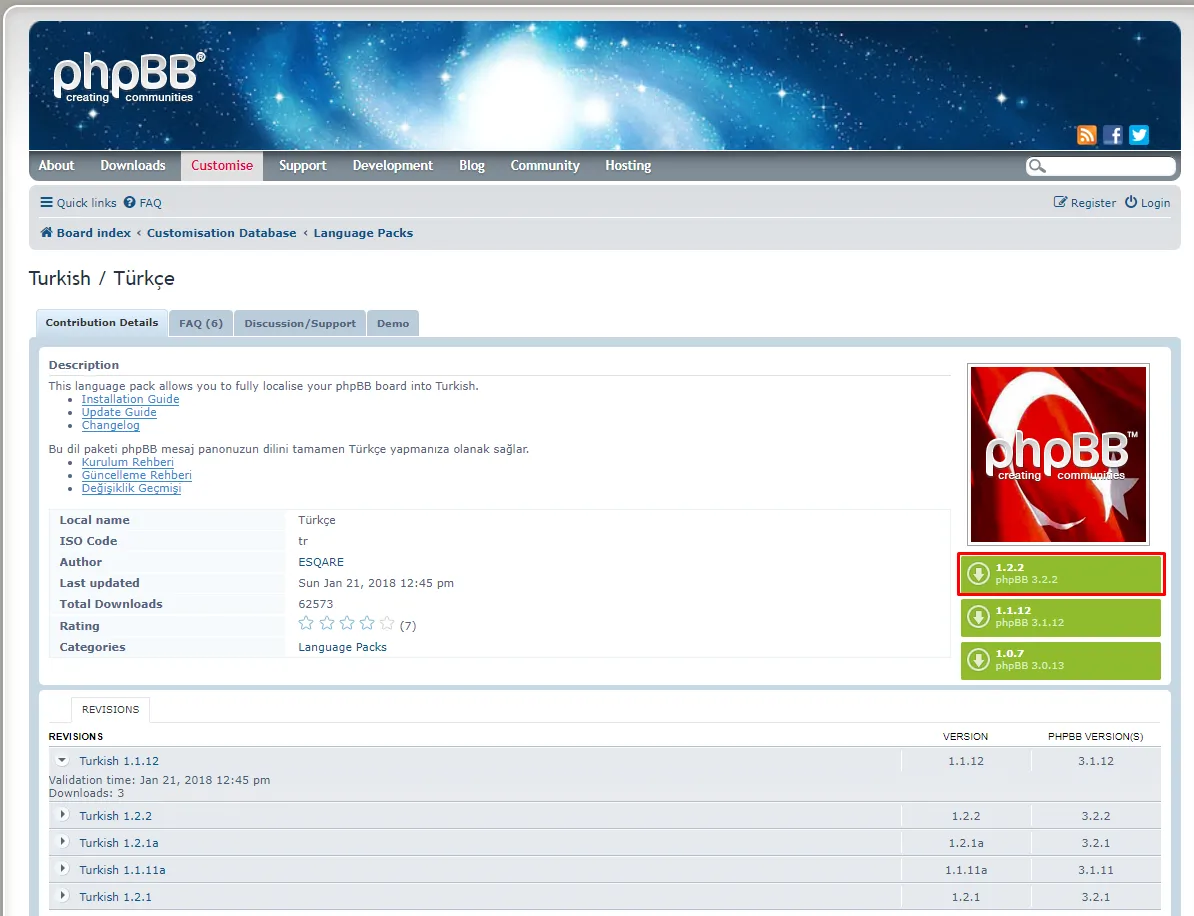Viewport: 1194px width, 916px height.
Task: Go to Board index breadcrumb
Action: coord(94,232)
